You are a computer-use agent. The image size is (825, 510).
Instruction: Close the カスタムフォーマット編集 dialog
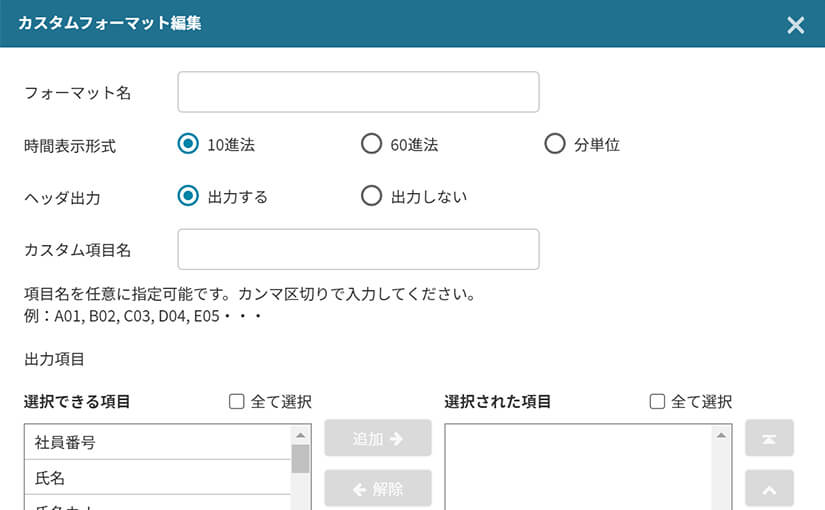point(796,25)
